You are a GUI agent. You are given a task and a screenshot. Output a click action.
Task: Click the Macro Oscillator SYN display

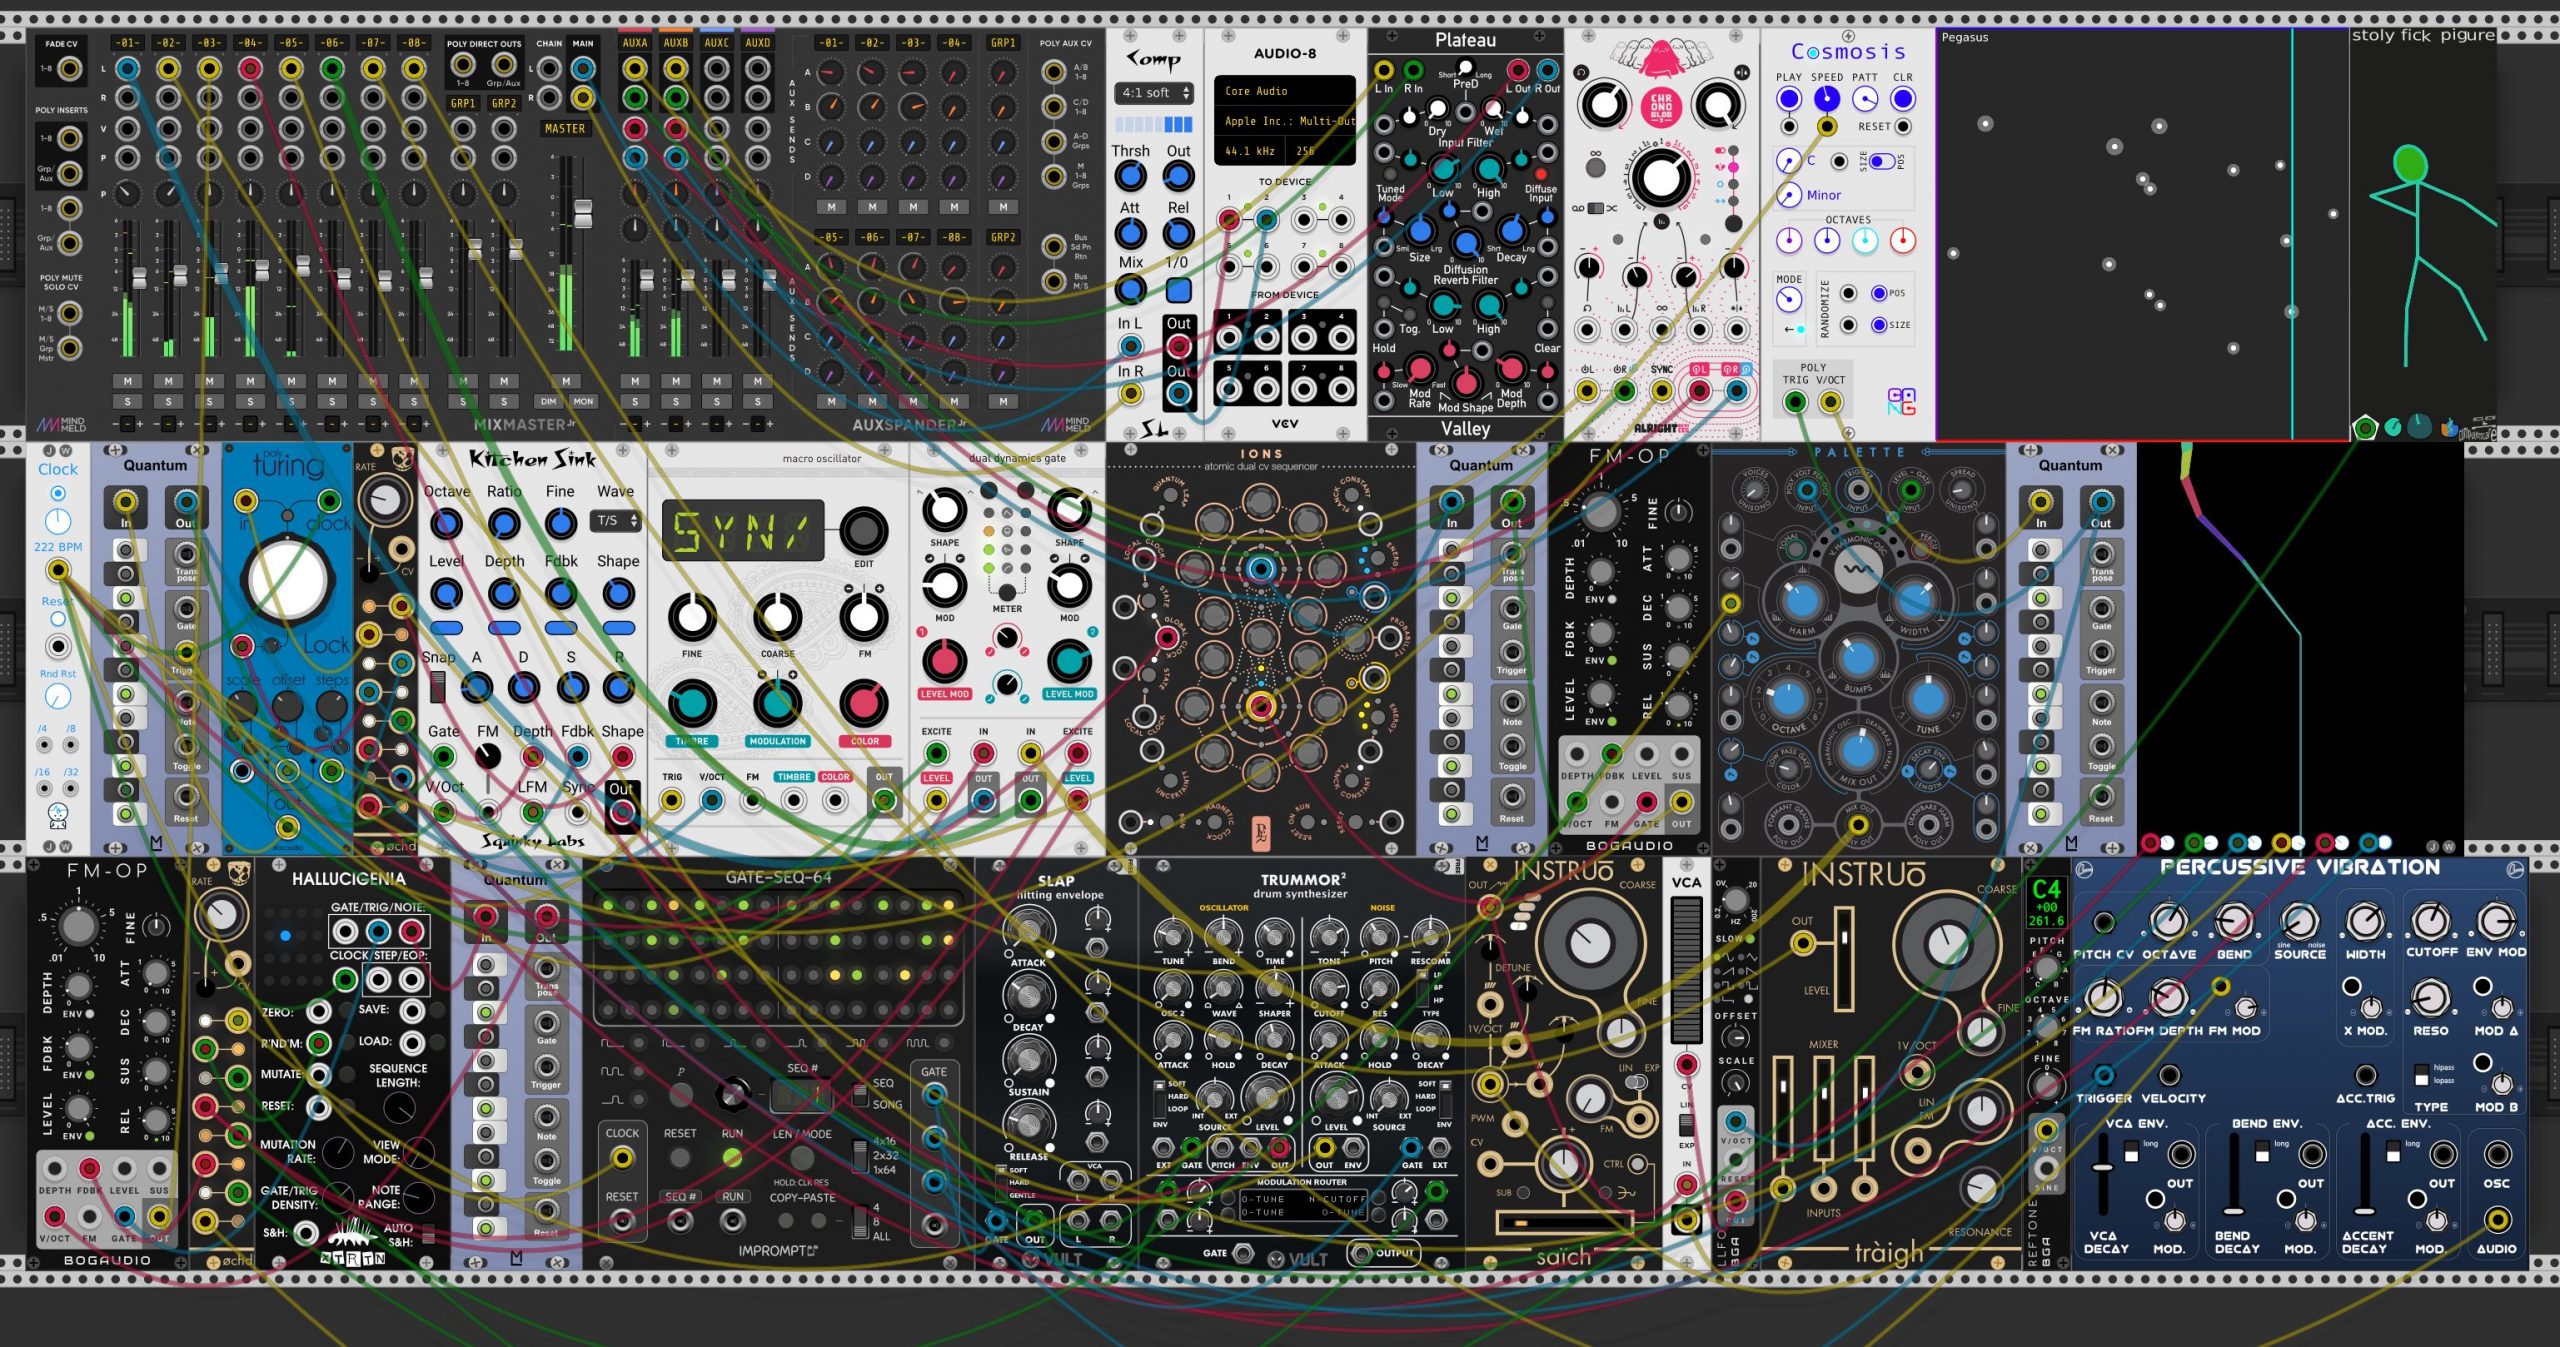(x=742, y=531)
